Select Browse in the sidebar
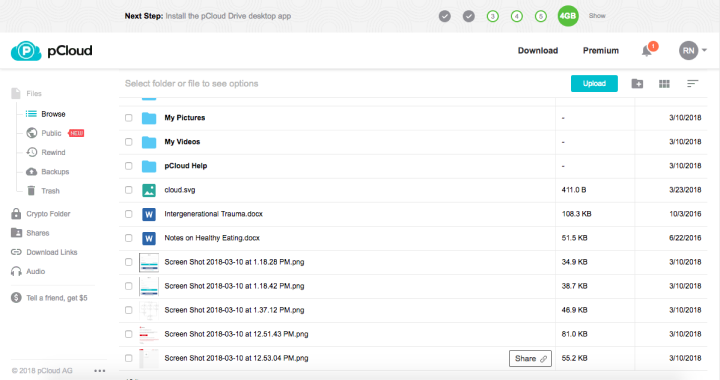Viewport: 720px width, 380px height. [x=53, y=114]
